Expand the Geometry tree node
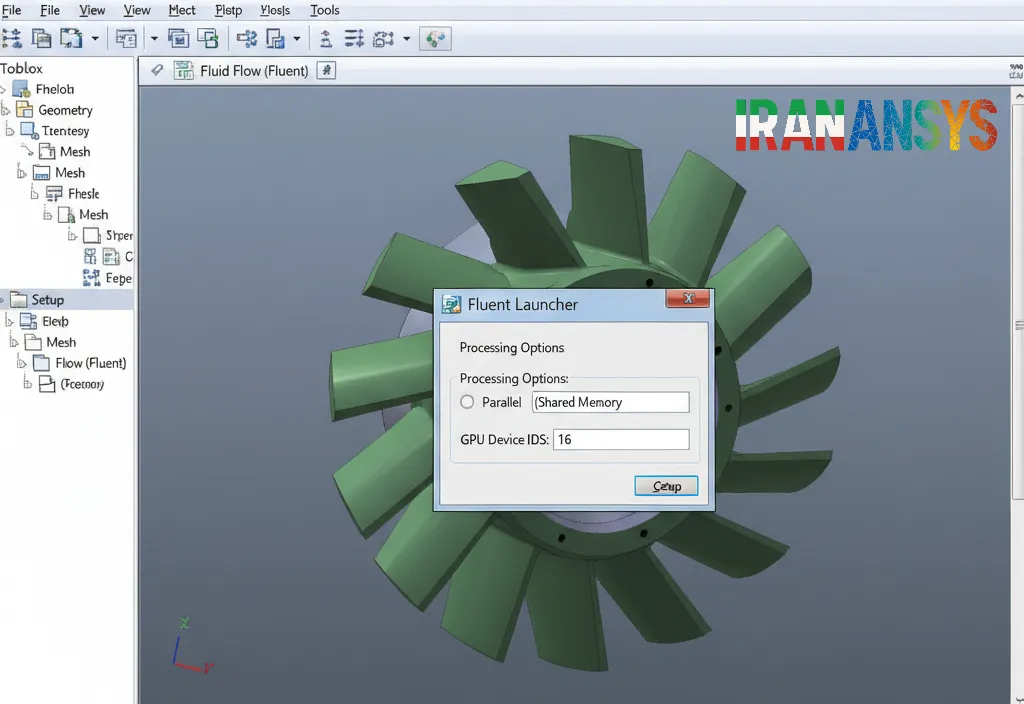This screenshot has height=704, width=1024. click(5, 109)
